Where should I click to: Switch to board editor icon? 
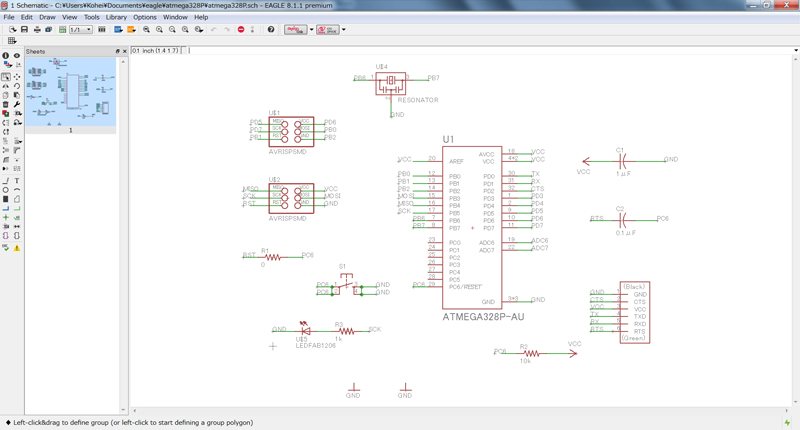click(62, 30)
